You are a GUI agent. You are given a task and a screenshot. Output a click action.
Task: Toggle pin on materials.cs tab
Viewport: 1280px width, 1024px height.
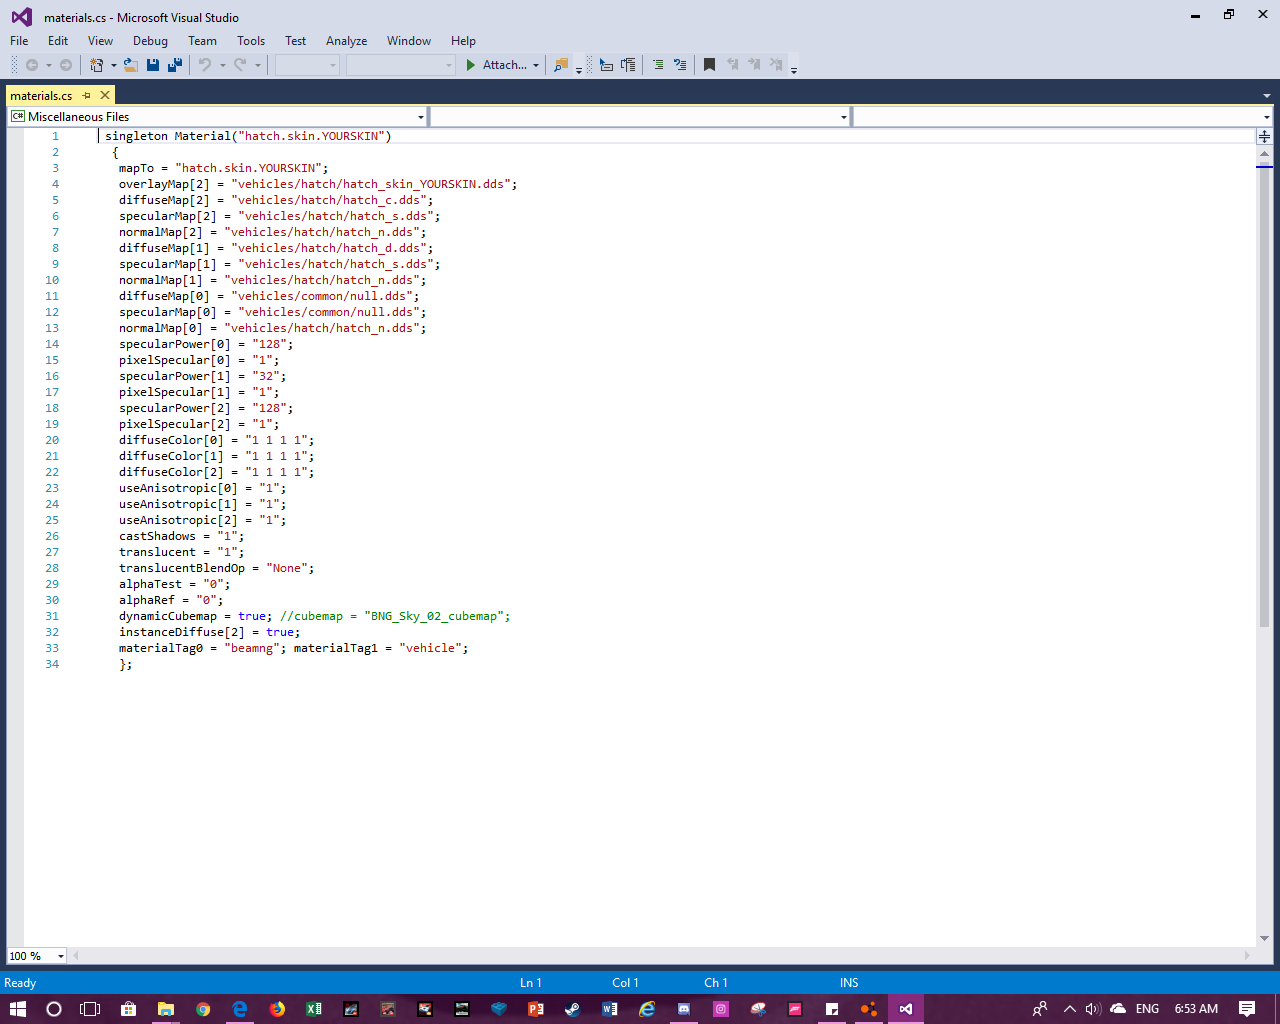tap(87, 96)
